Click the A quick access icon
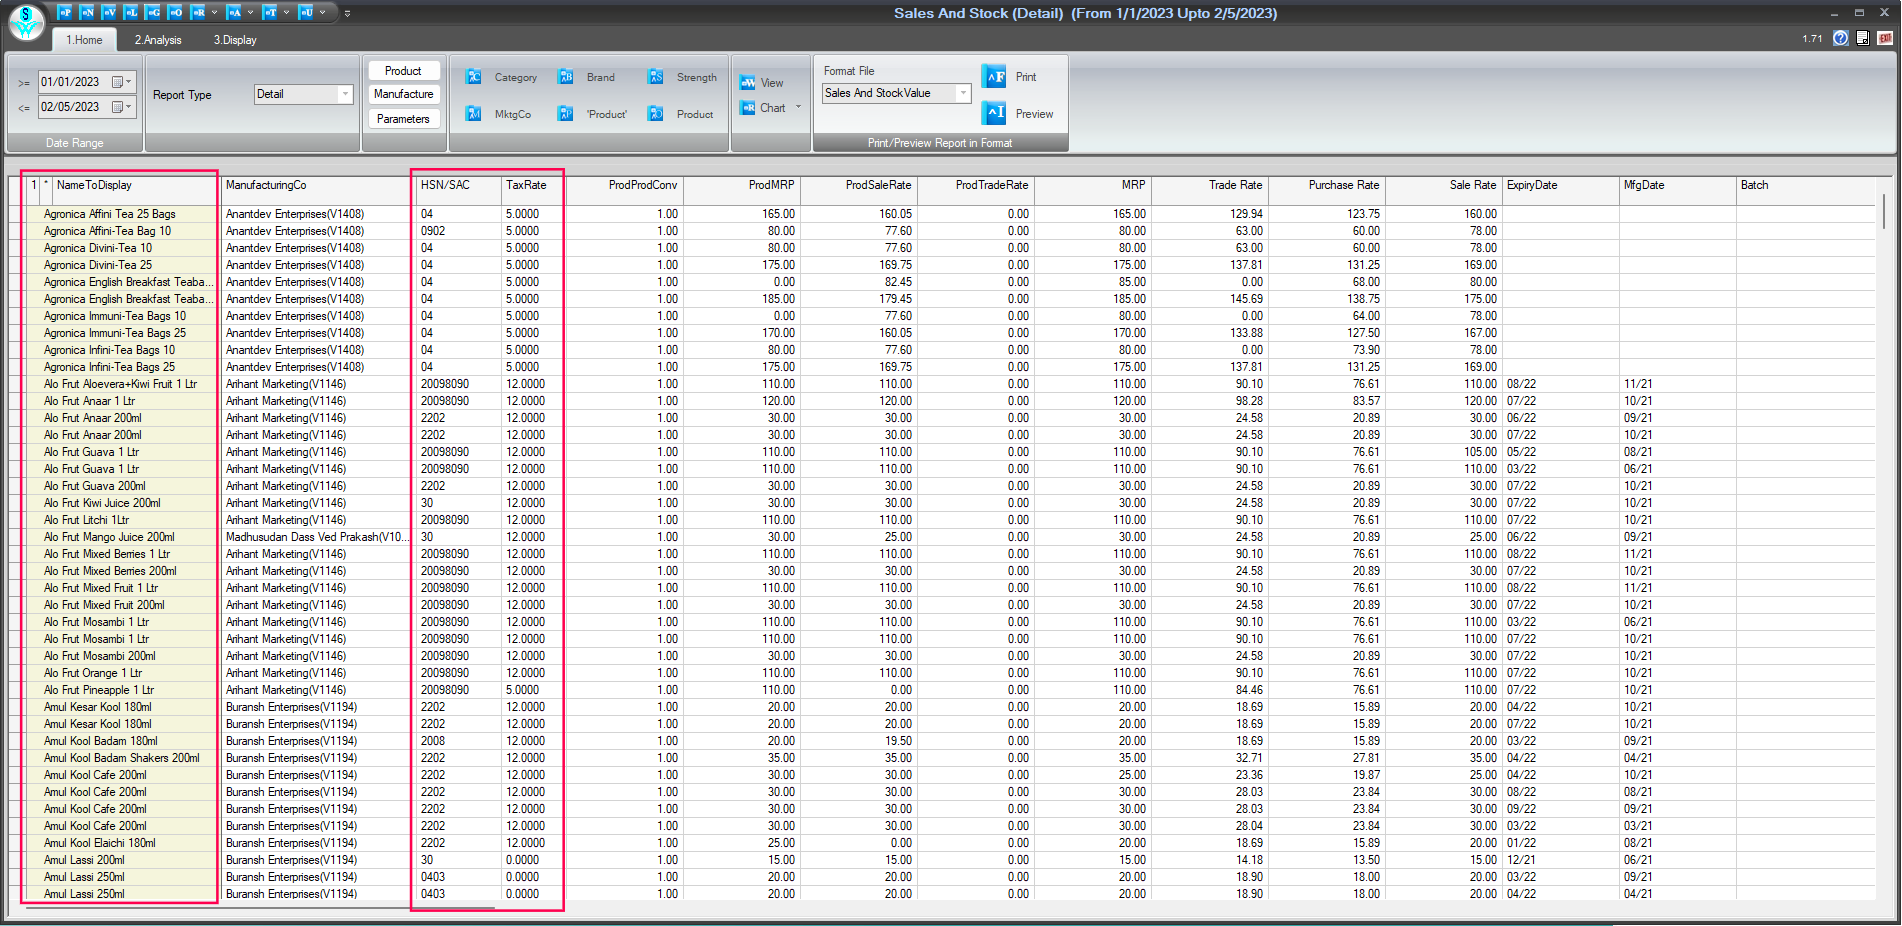This screenshot has width=1902, height=926. click(x=234, y=12)
